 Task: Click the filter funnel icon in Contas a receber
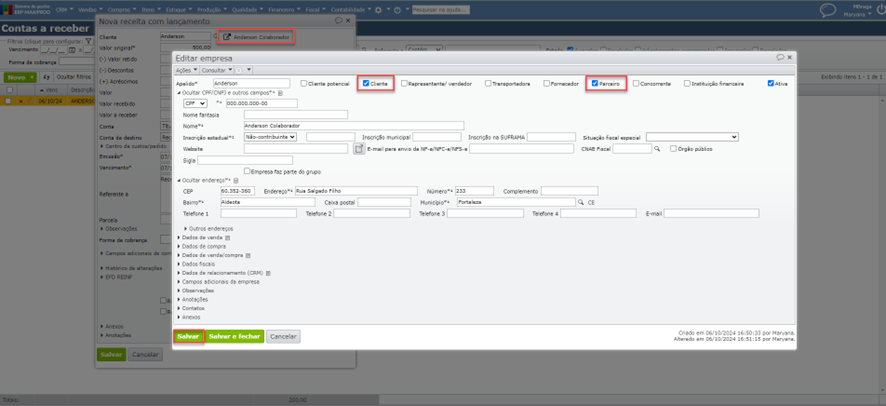coord(89,41)
